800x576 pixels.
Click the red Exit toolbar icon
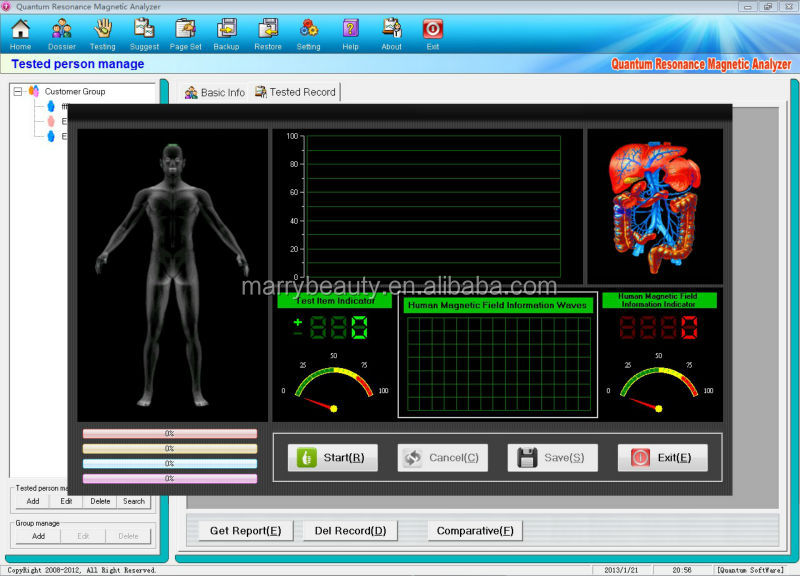click(433, 30)
